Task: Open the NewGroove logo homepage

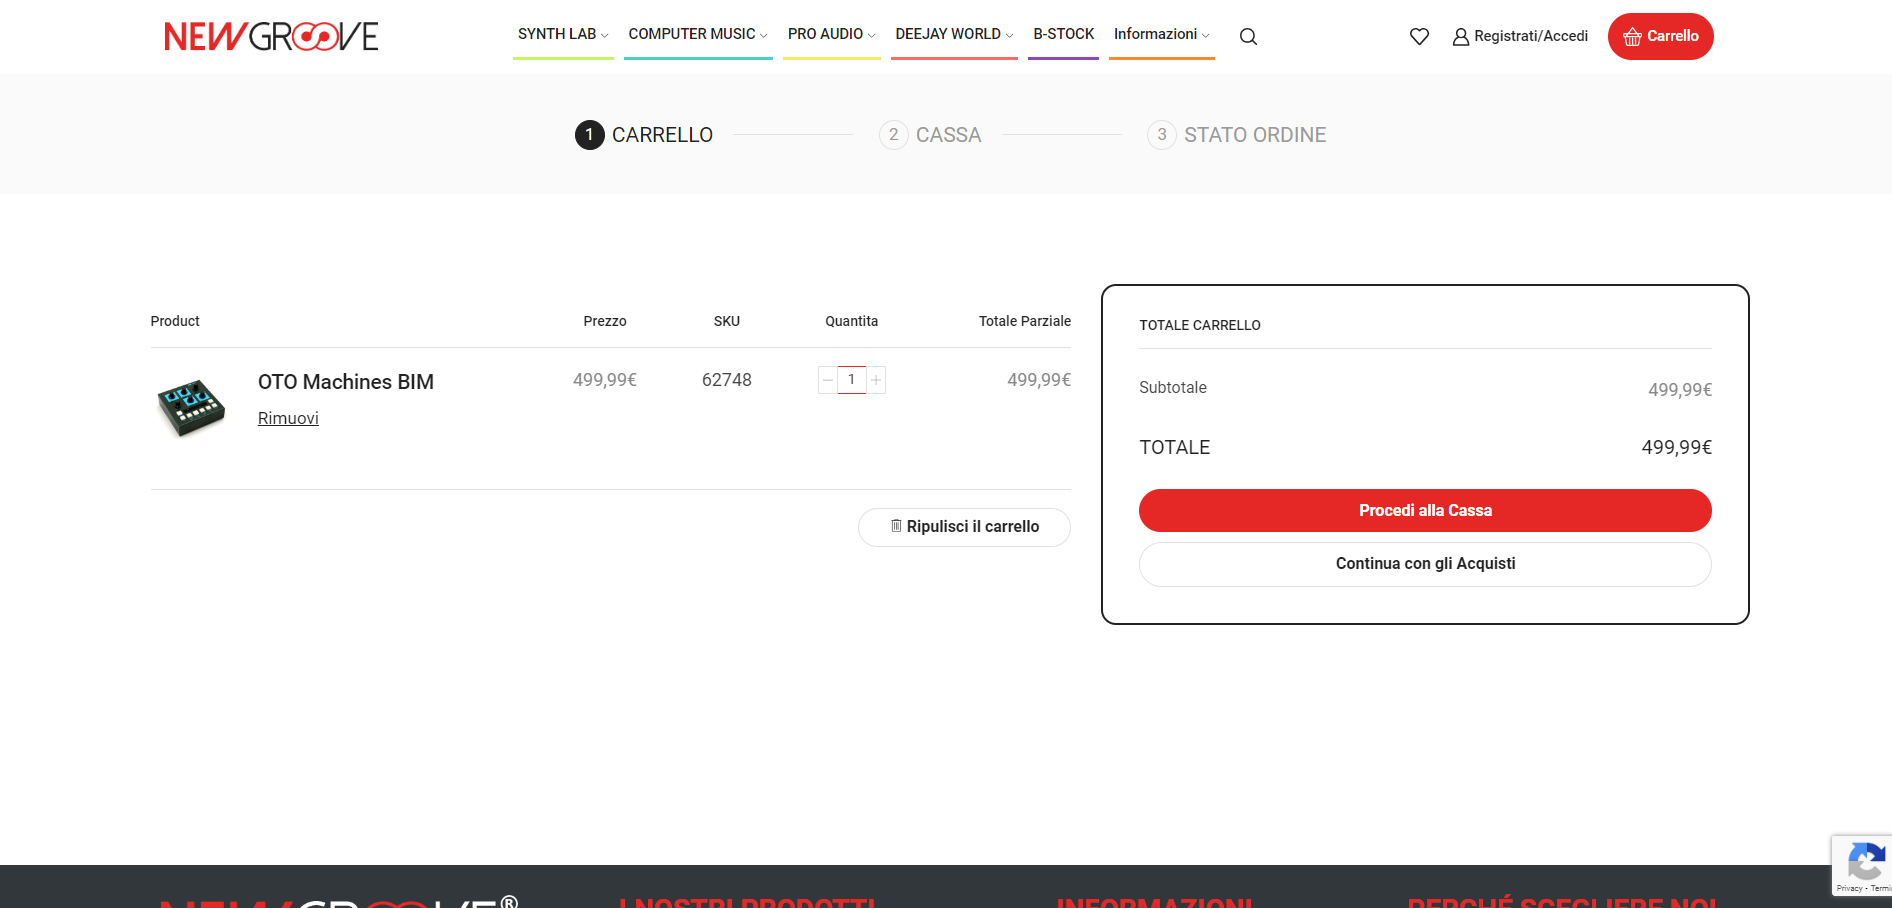Action: tap(271, 36)
